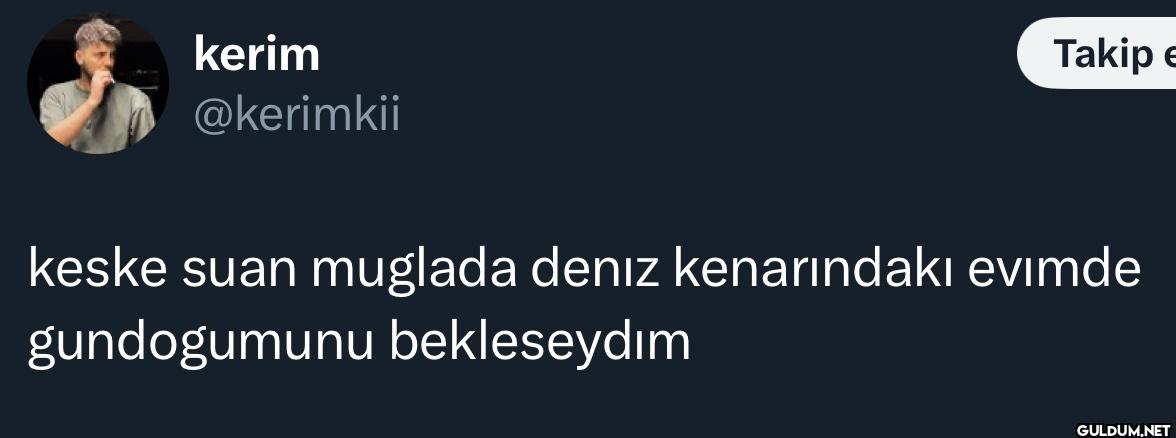Follow kerim with the Takip et button
The image size is (1176, 438).
(x=1096, y=53)
